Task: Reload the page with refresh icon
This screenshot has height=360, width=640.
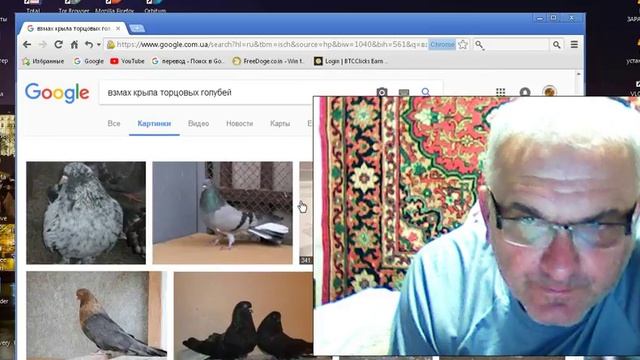Action: click(x=58, y=44)
